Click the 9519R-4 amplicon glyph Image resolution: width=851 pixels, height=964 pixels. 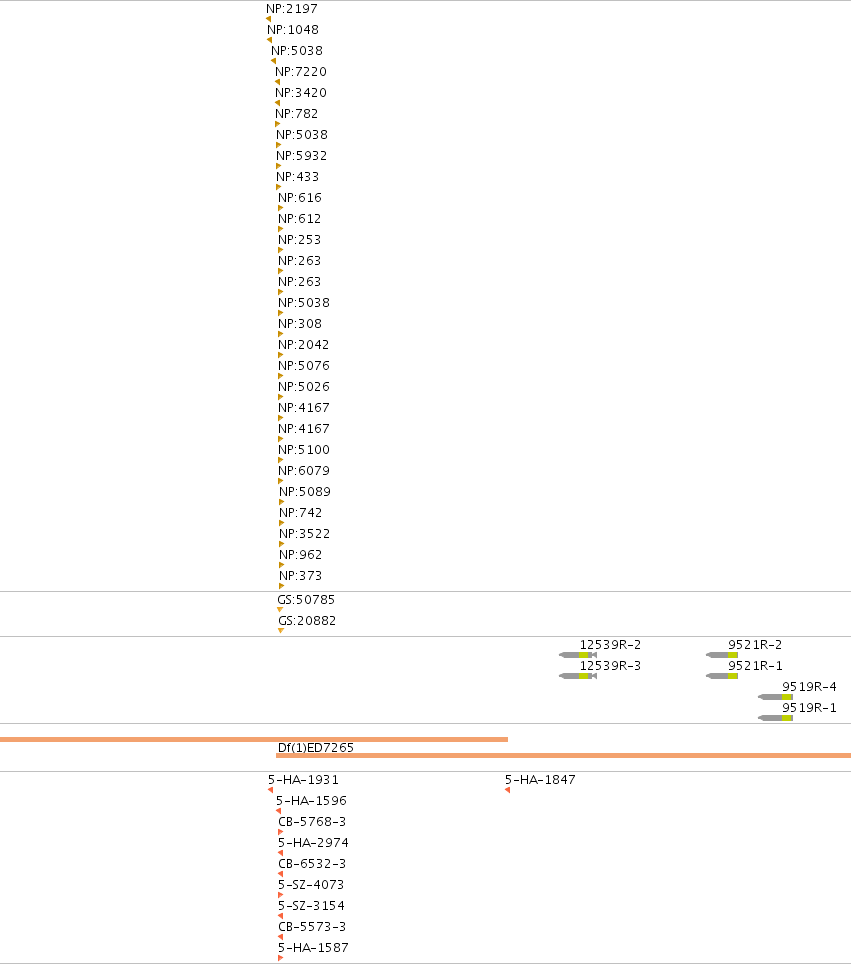(x=775, y=697)
